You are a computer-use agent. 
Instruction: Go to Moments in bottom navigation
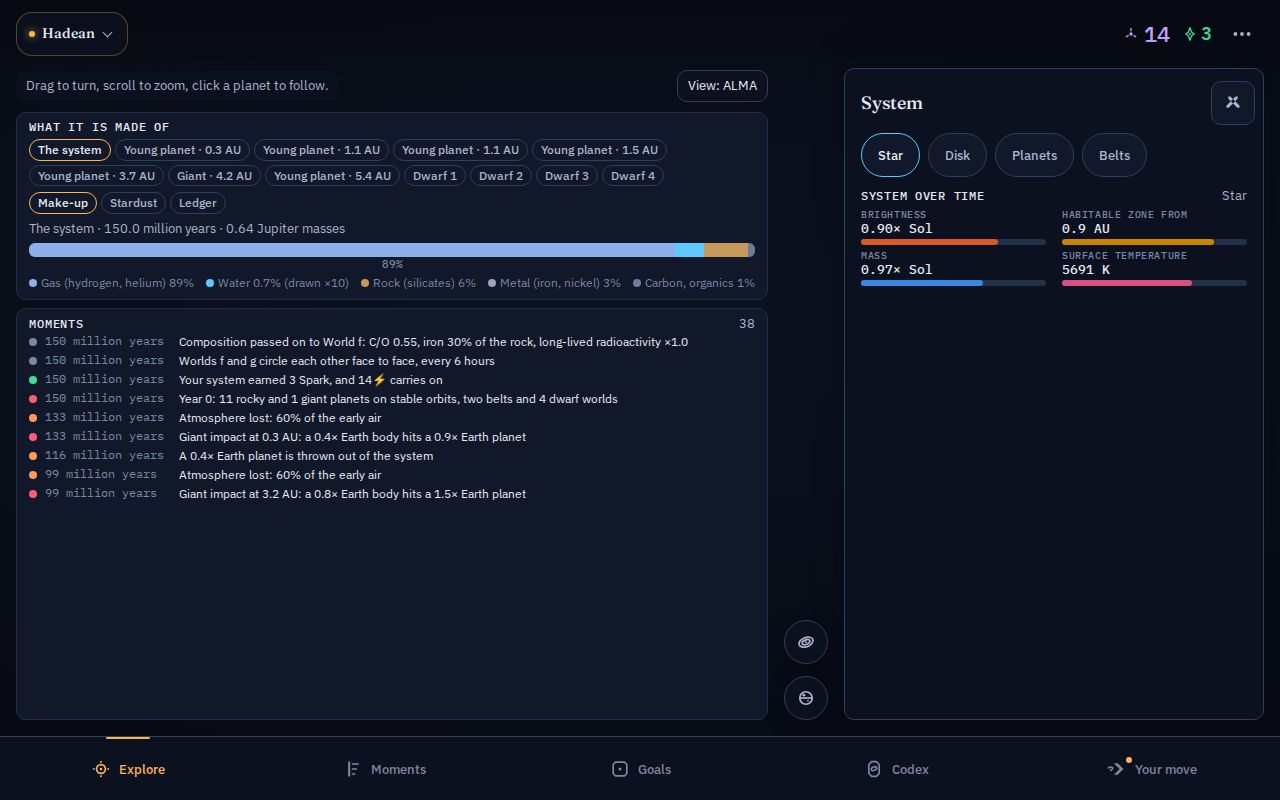(x=386, y=769)
